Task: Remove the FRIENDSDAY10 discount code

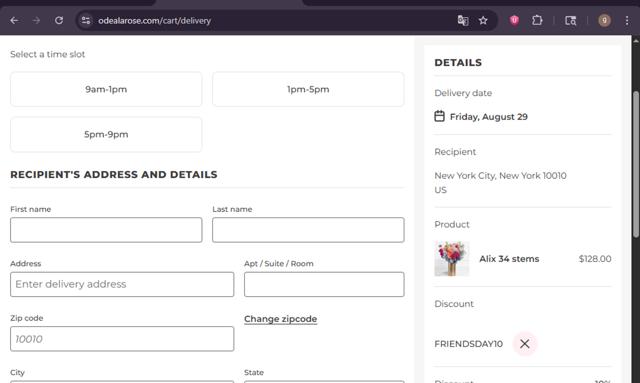Action: point(525,344)
